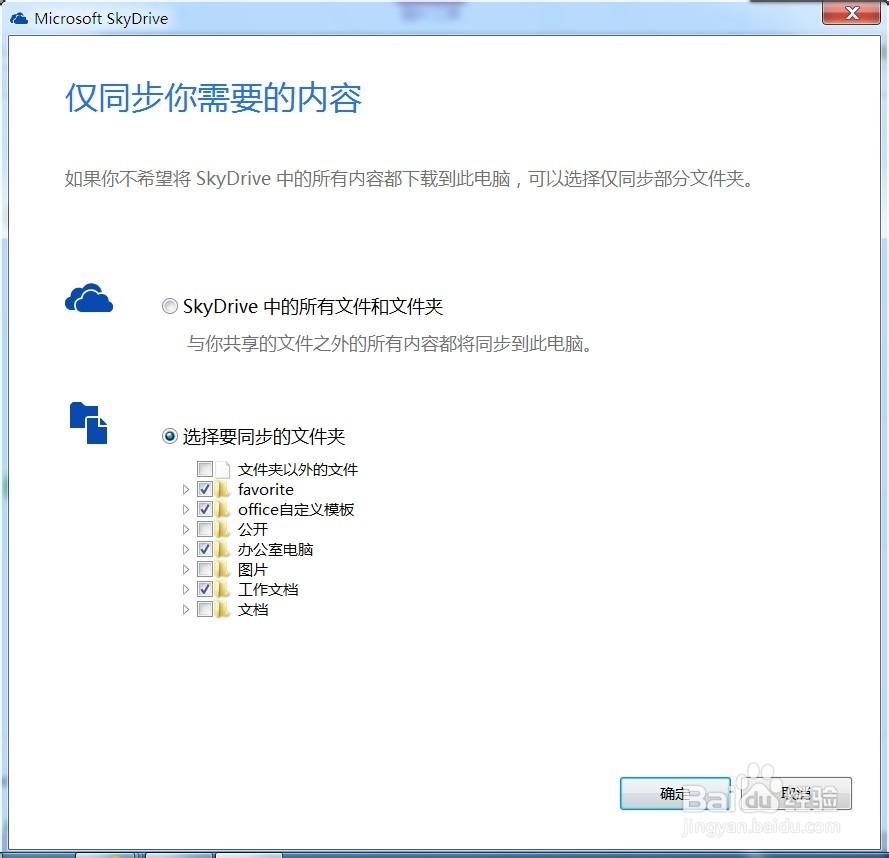
Task: Click the 确定 button
Action: [675, 793]
